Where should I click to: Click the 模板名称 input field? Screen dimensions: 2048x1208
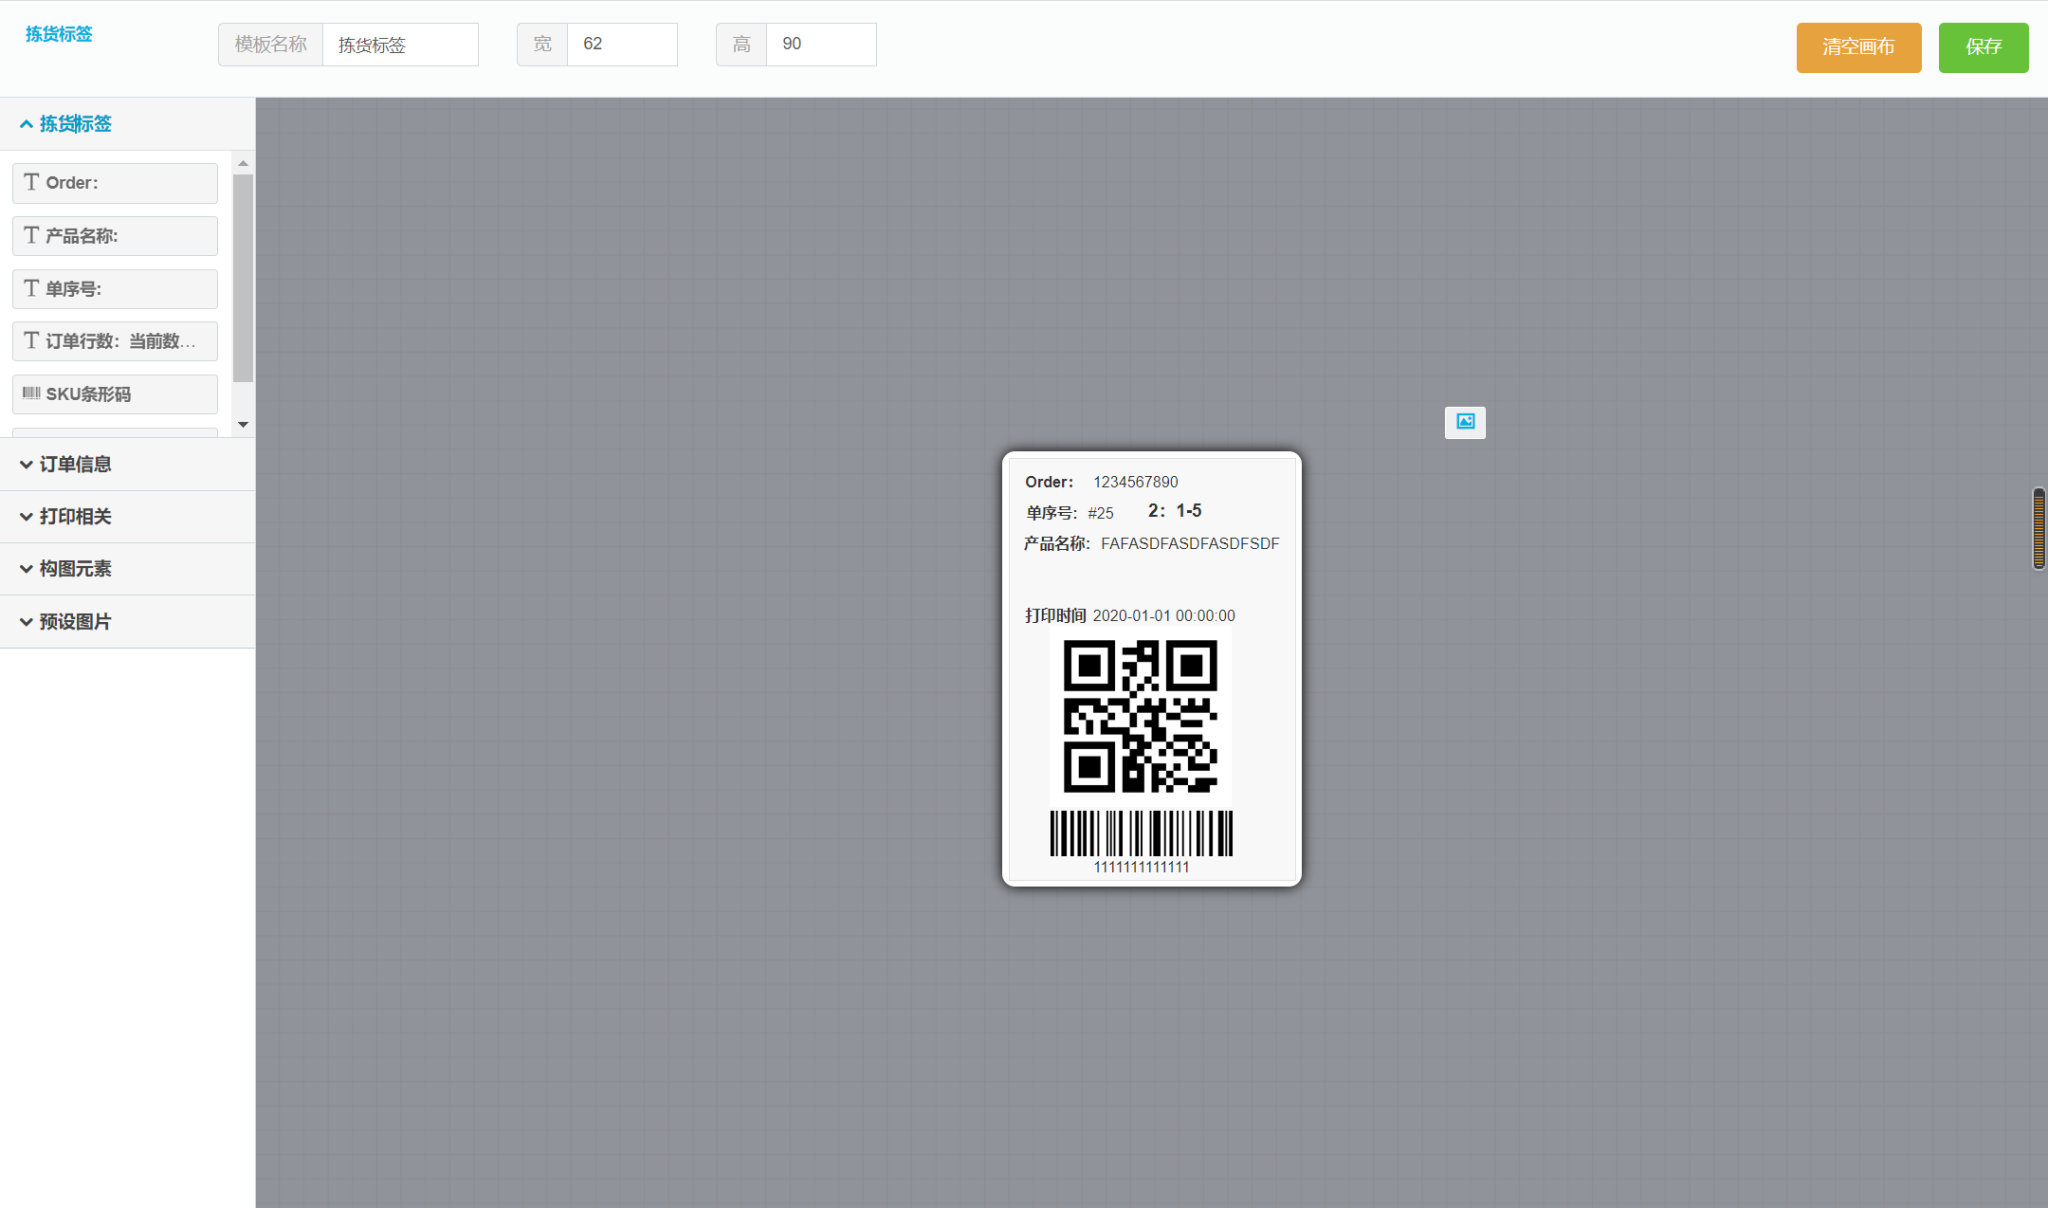[x=400, y=45]
